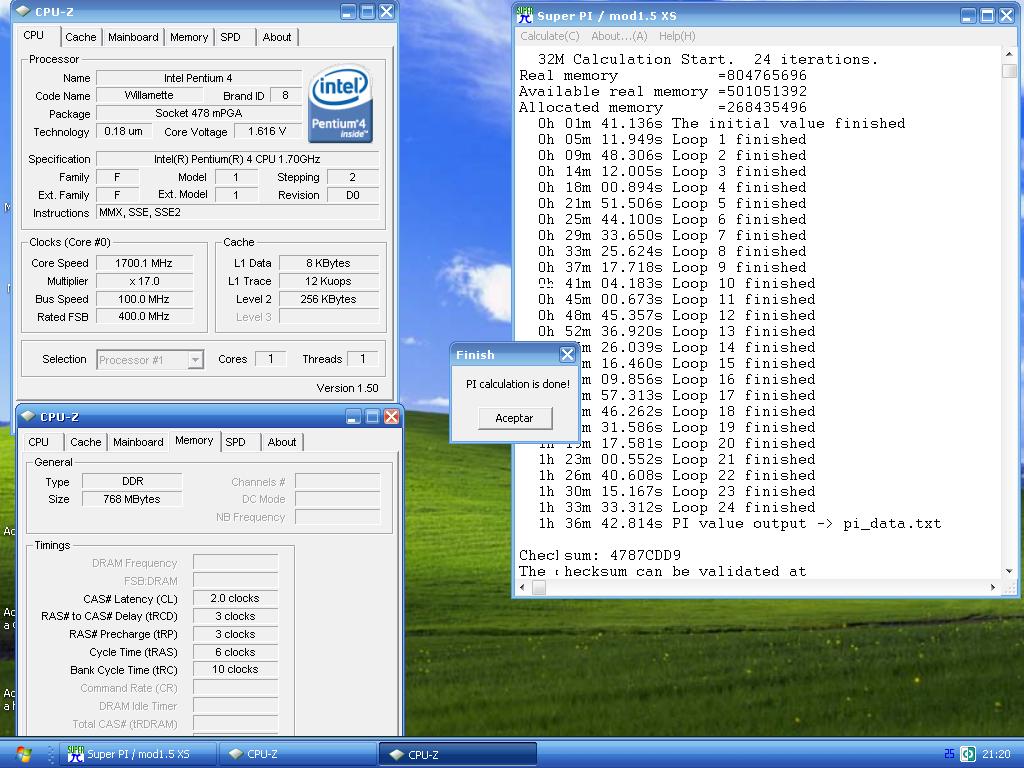Viewport: 1024px width, 768px height.
Task: Open Mainboard tab in bottom CPU-Z
Action: tap(138, 442)
